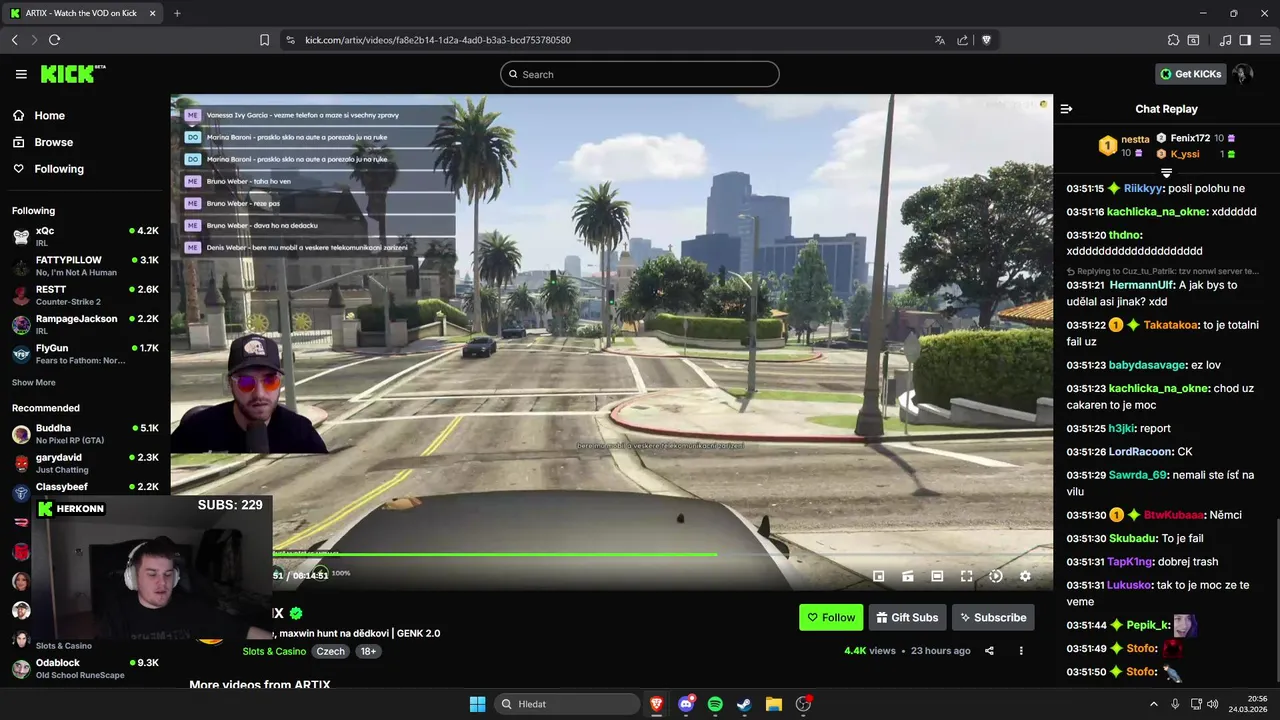
Task: Open the user profile avatar menu
Action: tap(1242, 74)
